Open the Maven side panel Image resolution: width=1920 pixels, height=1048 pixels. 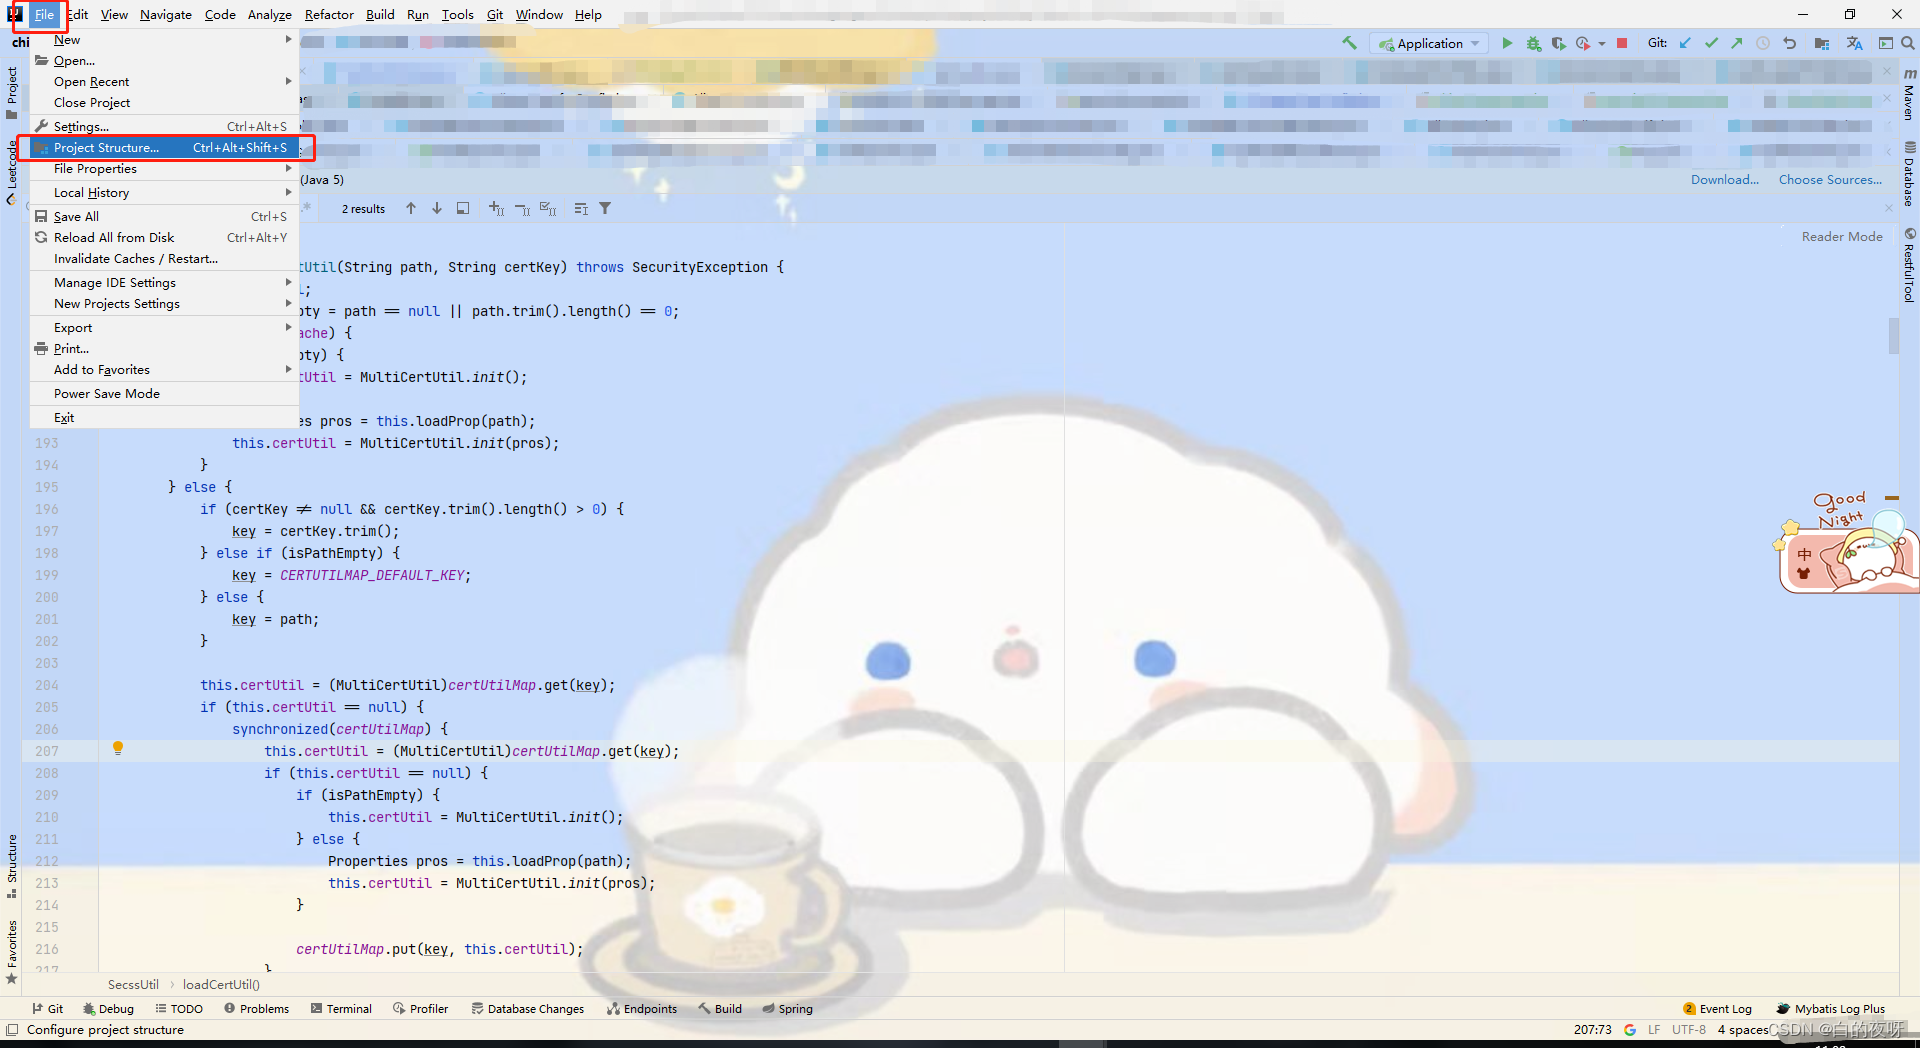pyautogui.click(x=1909, y=95)
